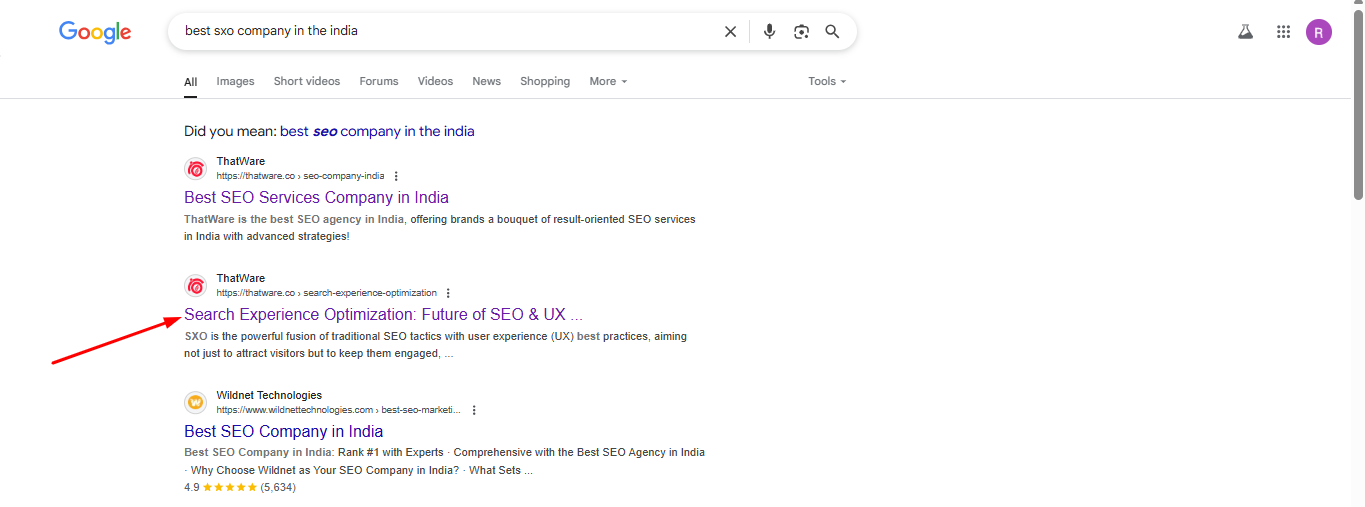Open options menu for seo-company-india result

click(396, 176)
